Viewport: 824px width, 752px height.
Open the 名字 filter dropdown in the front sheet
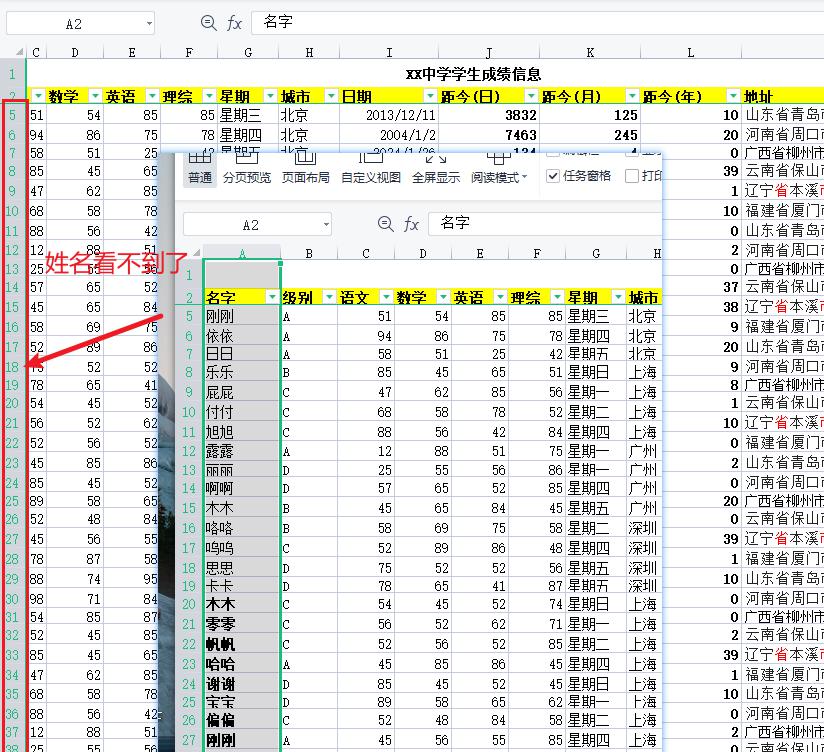click(x=272, y=297)
